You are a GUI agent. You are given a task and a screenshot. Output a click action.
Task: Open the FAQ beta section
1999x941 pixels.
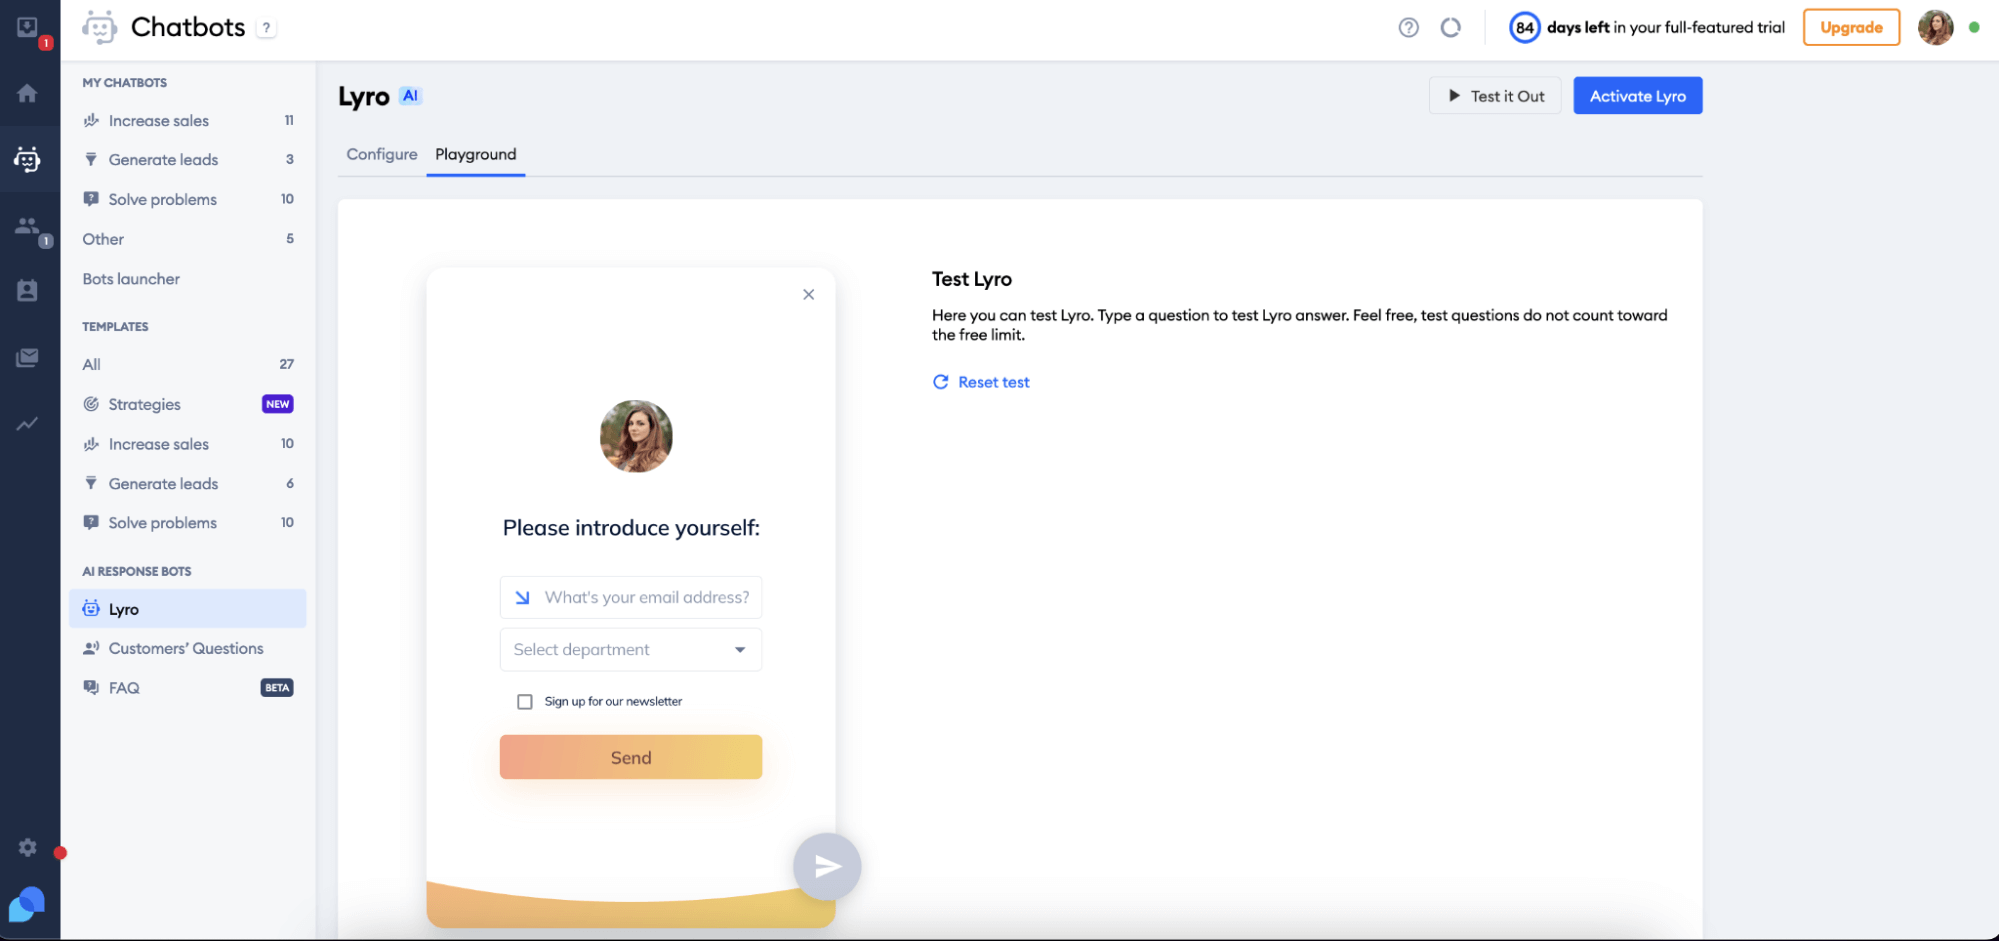click(x=188, y=688)
